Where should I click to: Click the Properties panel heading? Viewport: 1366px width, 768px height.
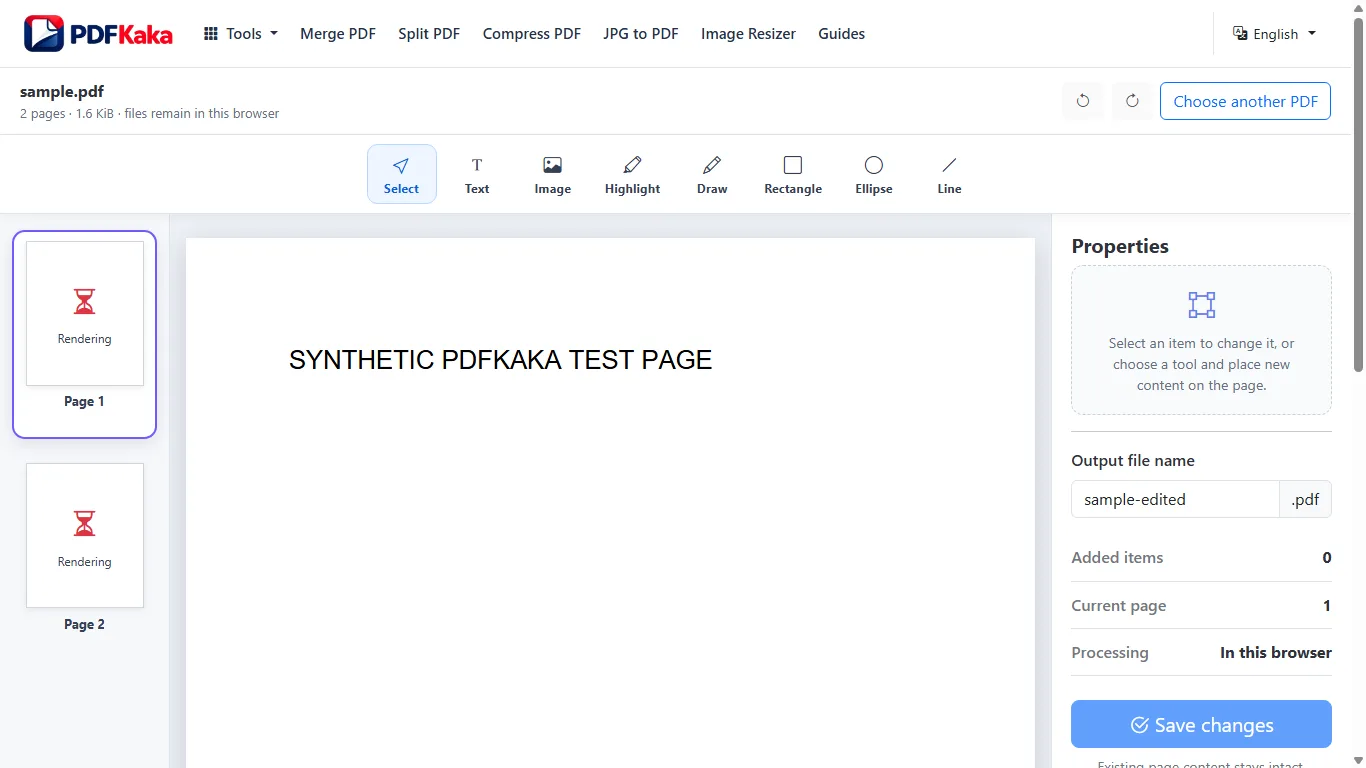[1120, 246]
